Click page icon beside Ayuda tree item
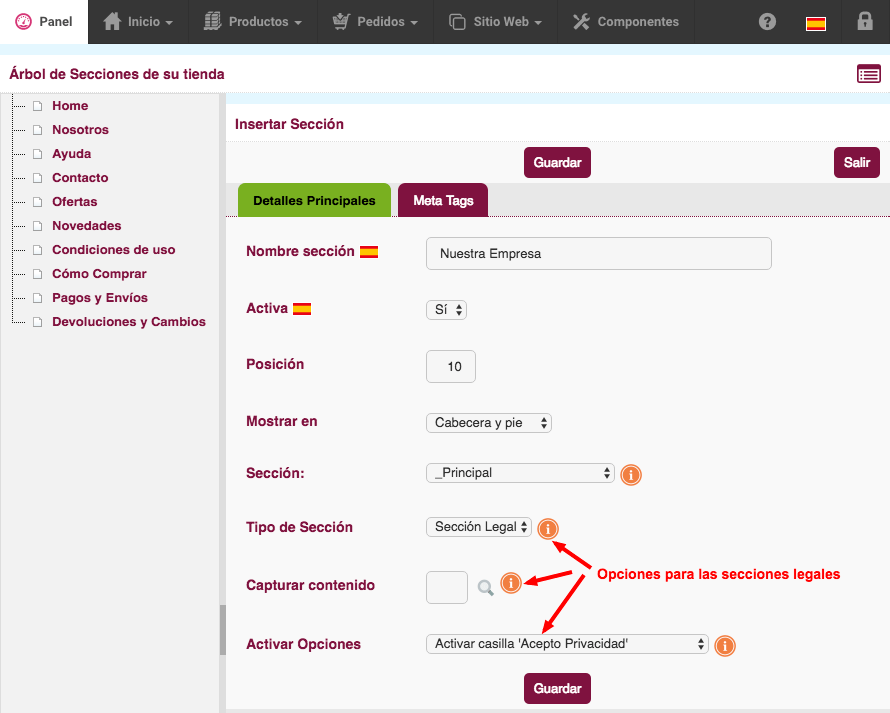The height and width of the screenshot is (713, 890). (37, 154)
